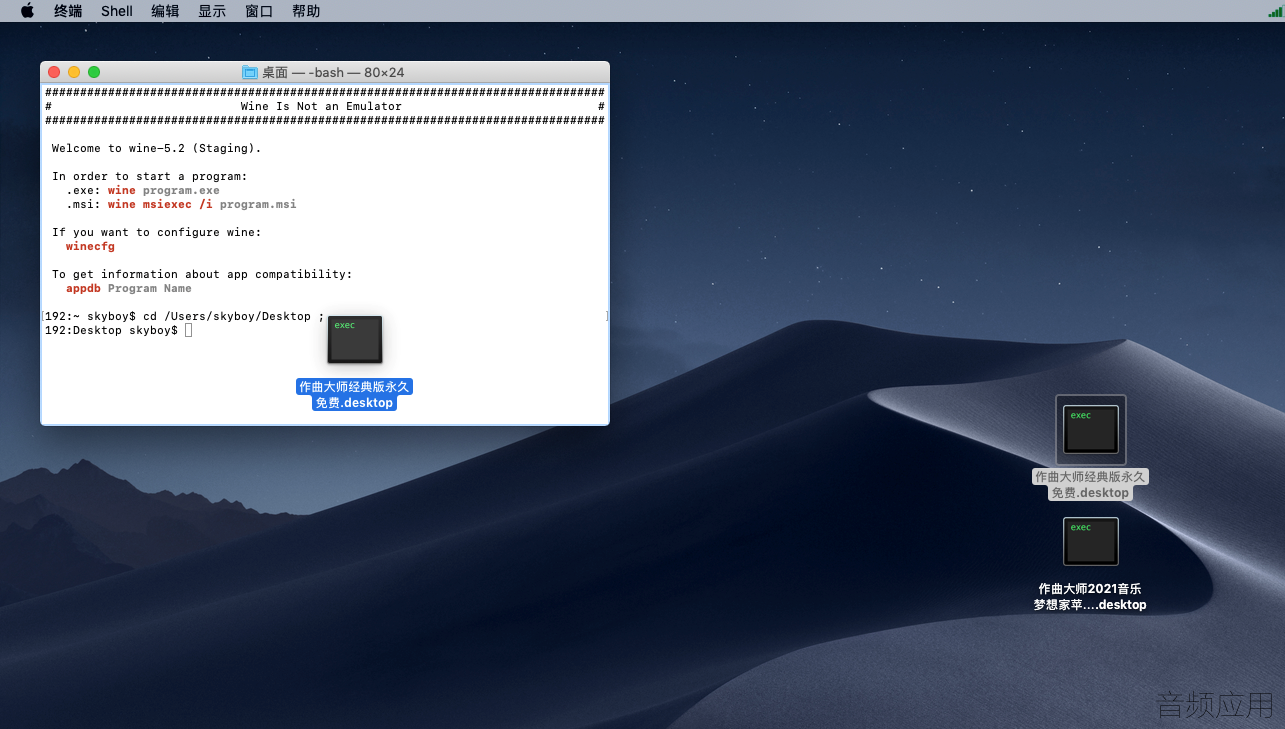
Task: Open the 编辑 menu
Action: [x=165, y=11]
